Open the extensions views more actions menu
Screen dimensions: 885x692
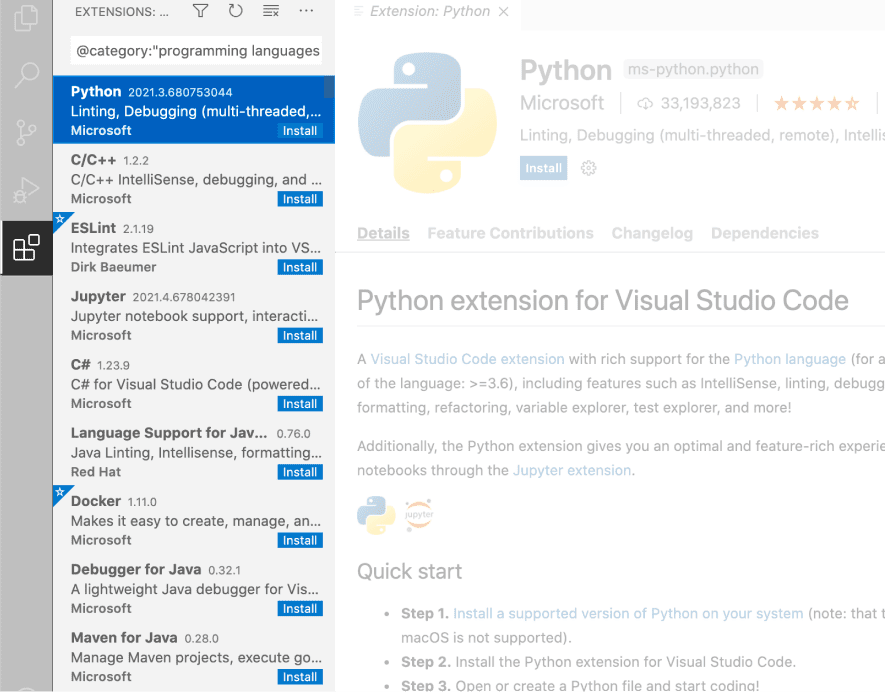[x=306, y=11]
